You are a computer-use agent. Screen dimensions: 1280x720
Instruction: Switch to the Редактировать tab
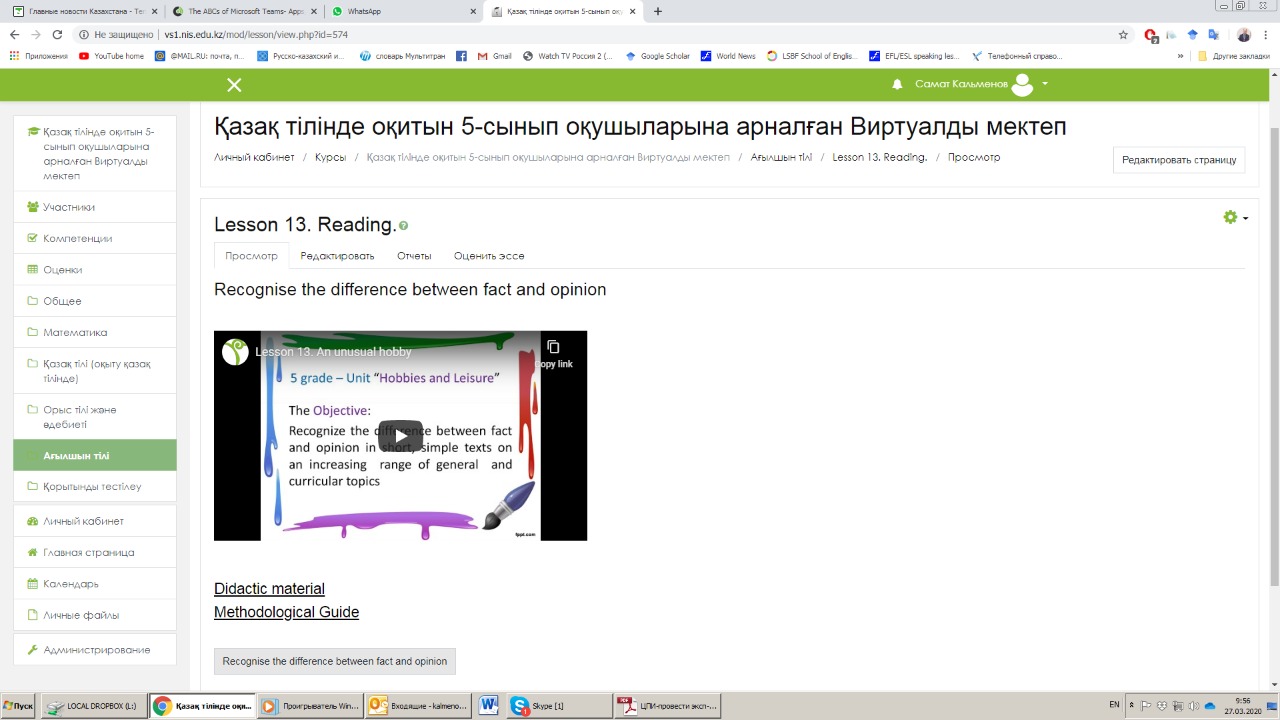pyautogui.click(x=337, y=256)
